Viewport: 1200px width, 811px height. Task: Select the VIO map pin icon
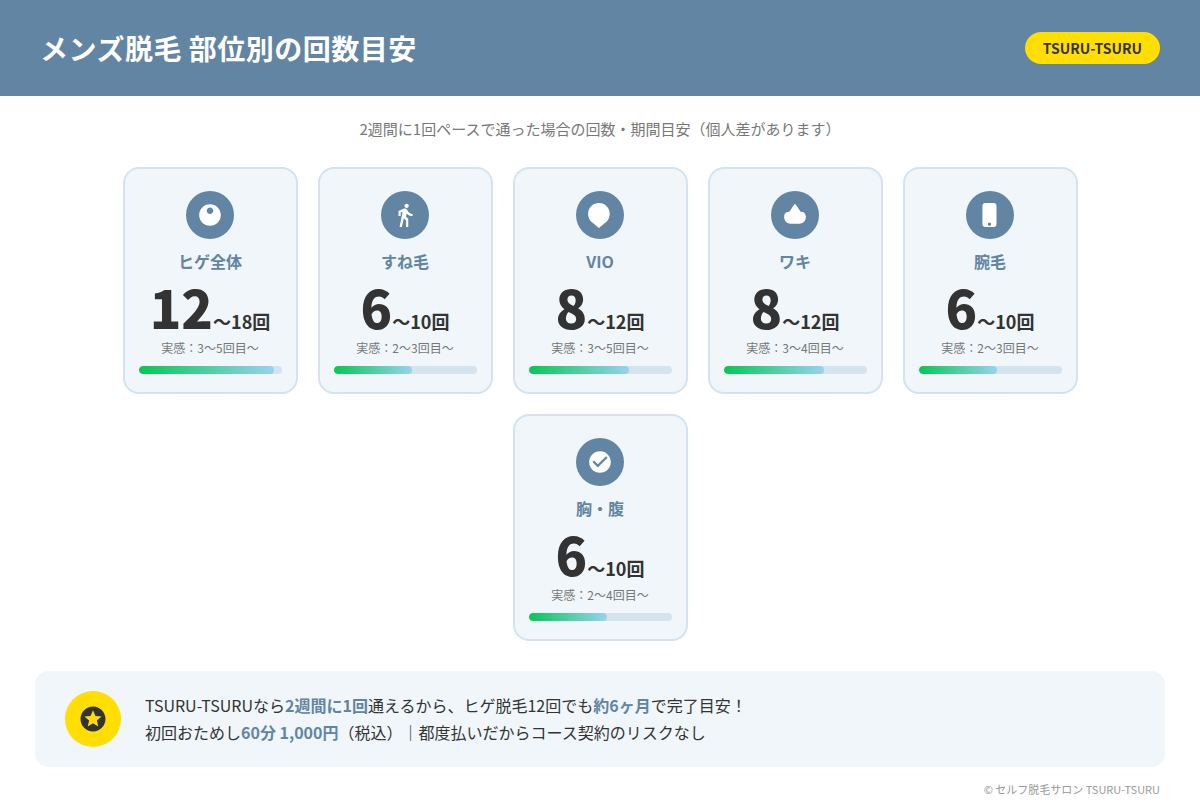(x=600, y=215)
